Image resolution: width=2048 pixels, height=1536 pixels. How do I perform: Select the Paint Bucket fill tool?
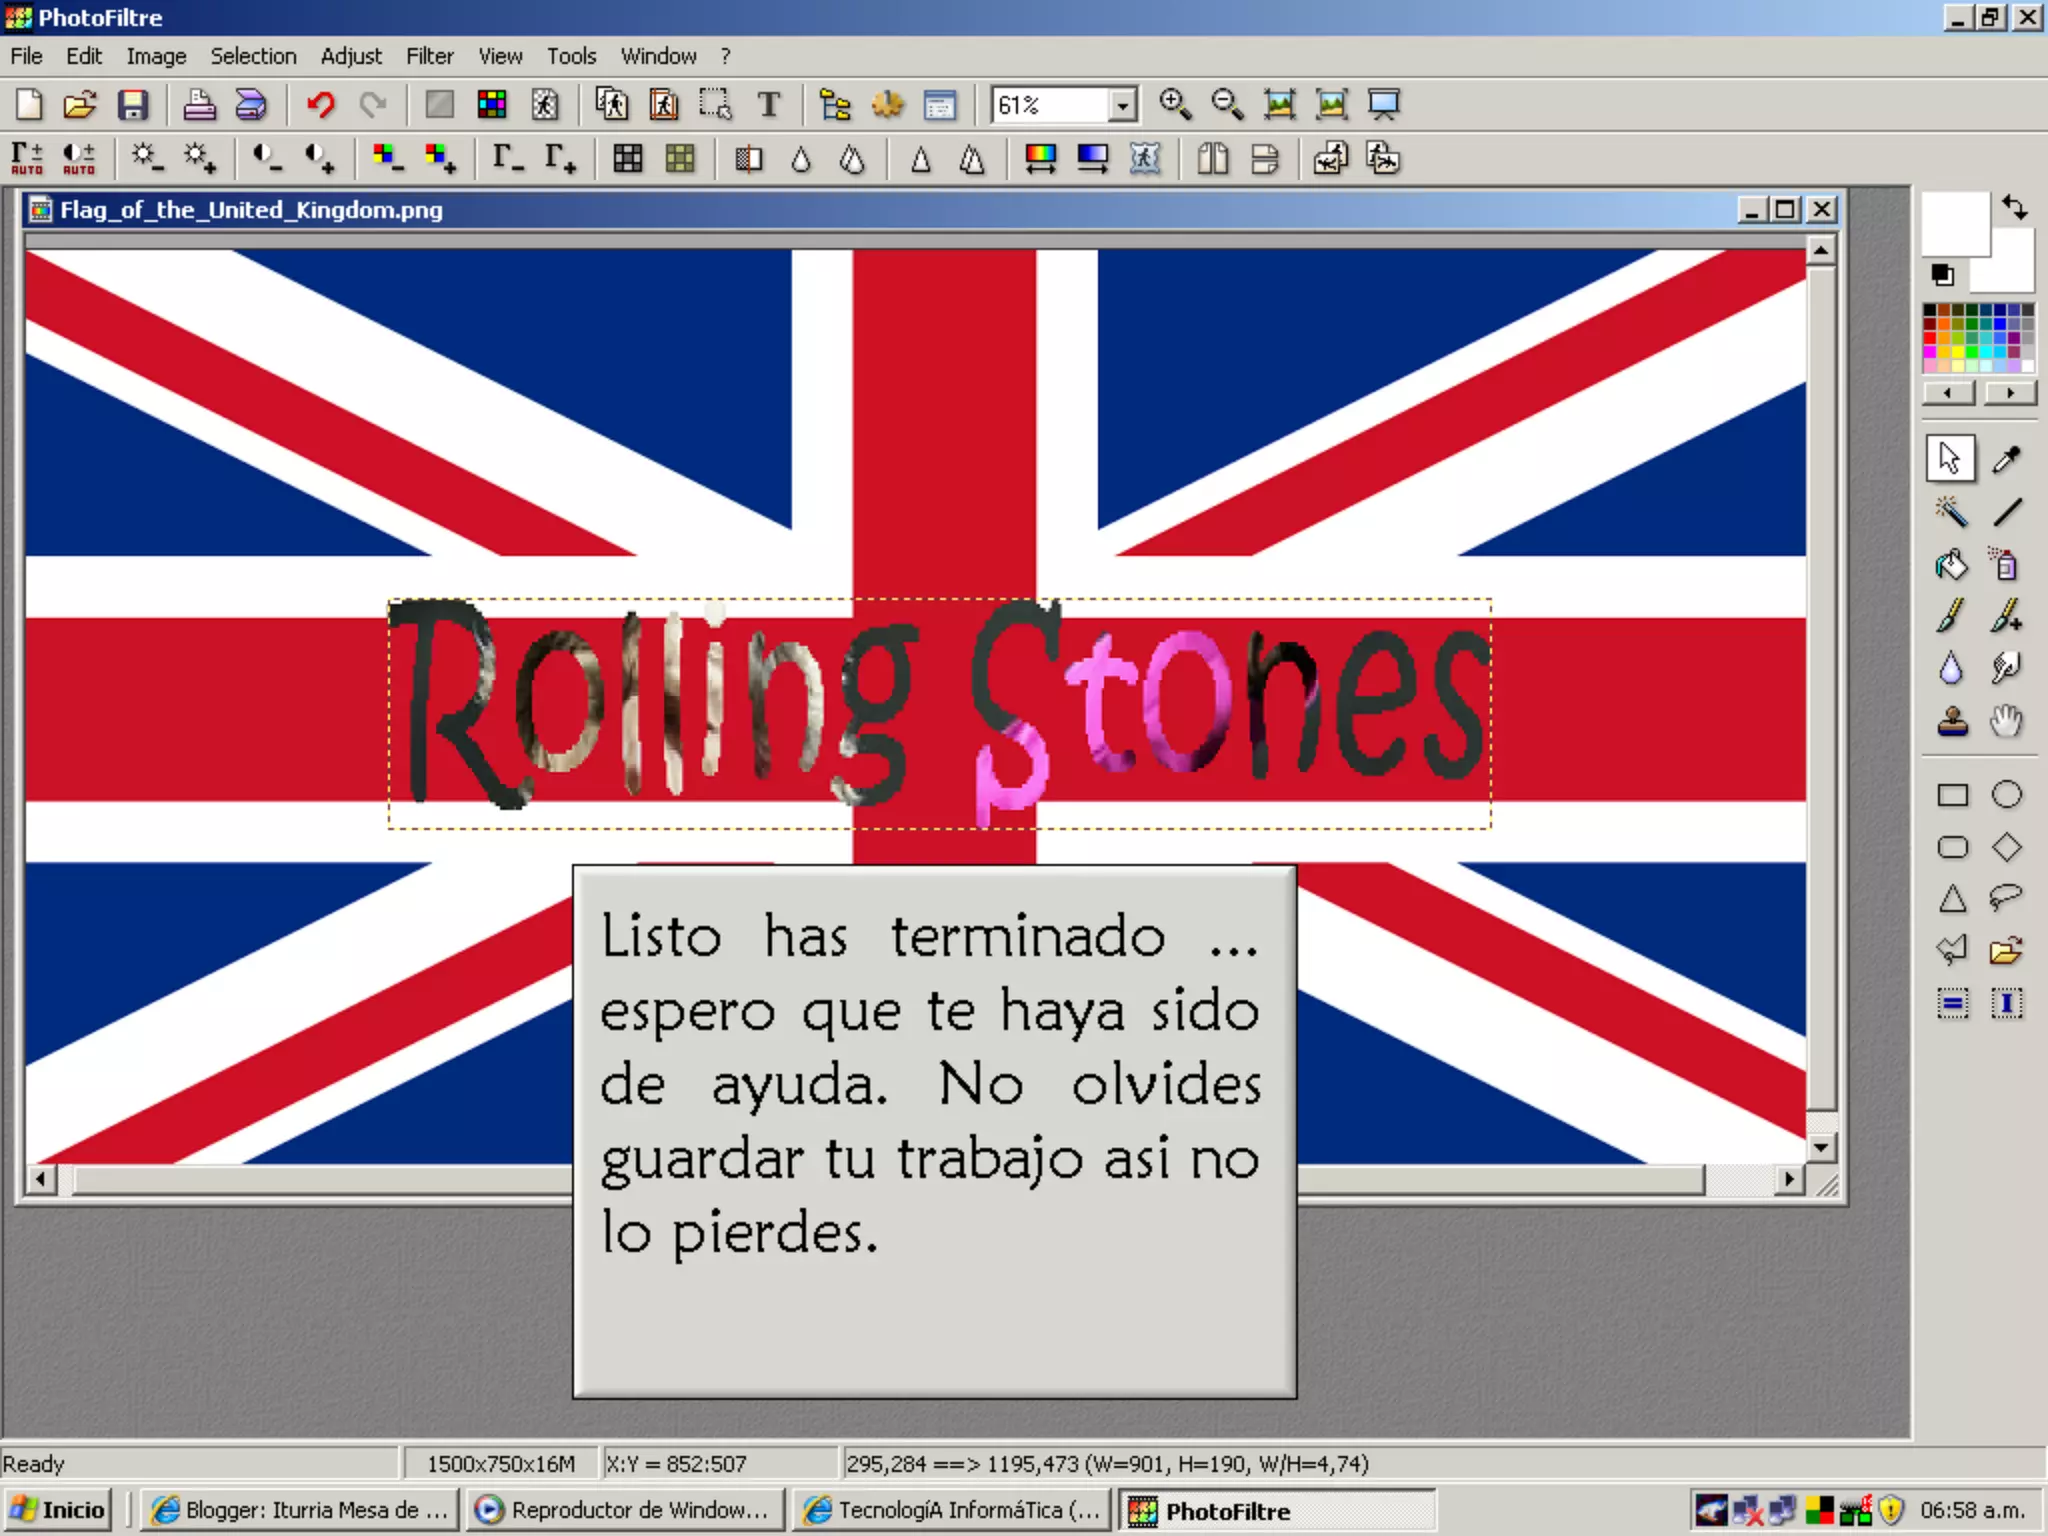1950,565
